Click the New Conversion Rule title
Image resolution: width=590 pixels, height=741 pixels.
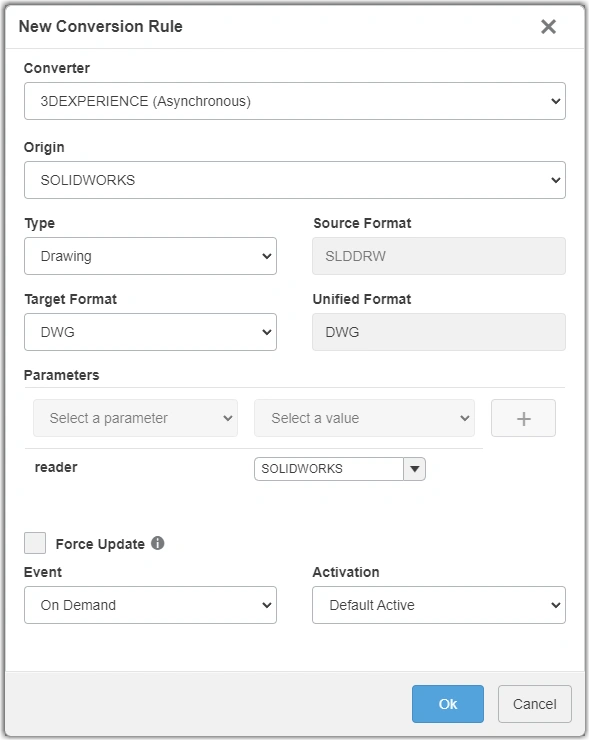[x=100, y=26]
